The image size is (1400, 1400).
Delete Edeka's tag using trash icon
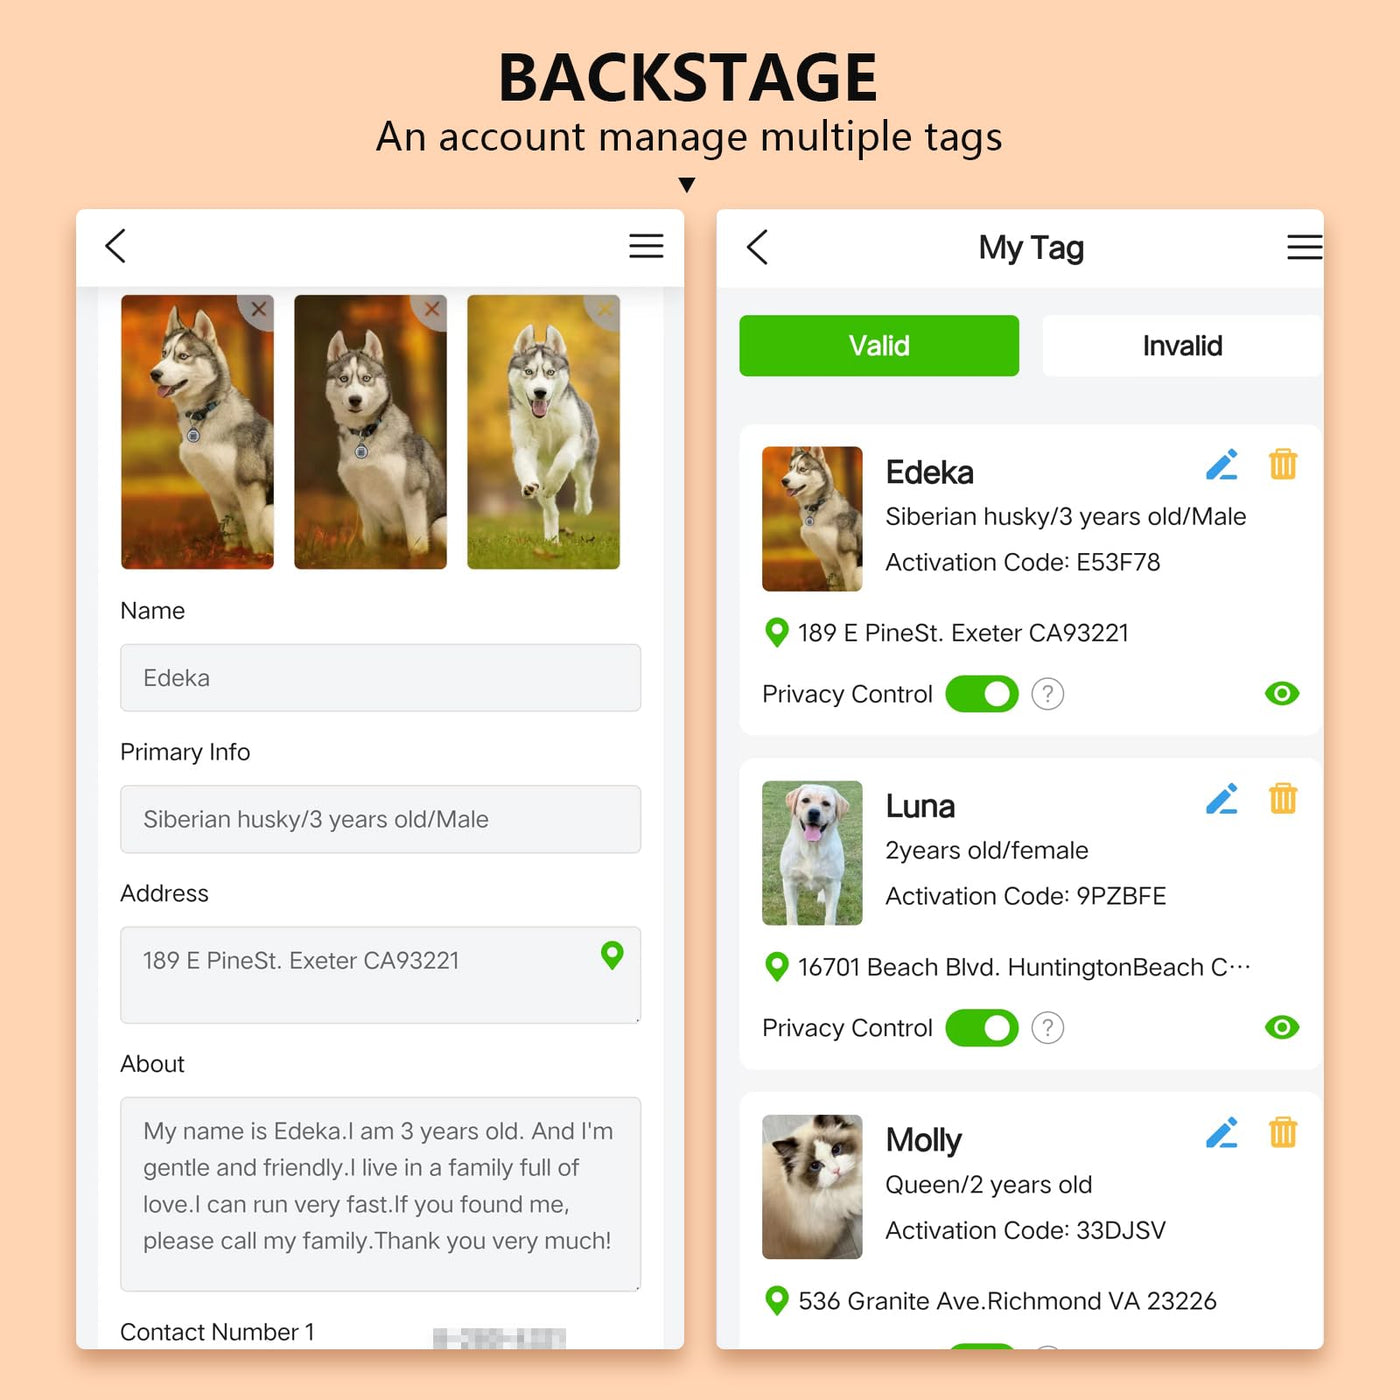point(1283,465)
